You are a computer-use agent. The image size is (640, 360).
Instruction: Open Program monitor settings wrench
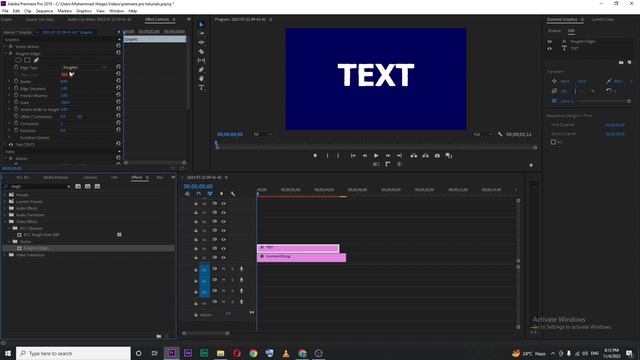coord(500,134)
